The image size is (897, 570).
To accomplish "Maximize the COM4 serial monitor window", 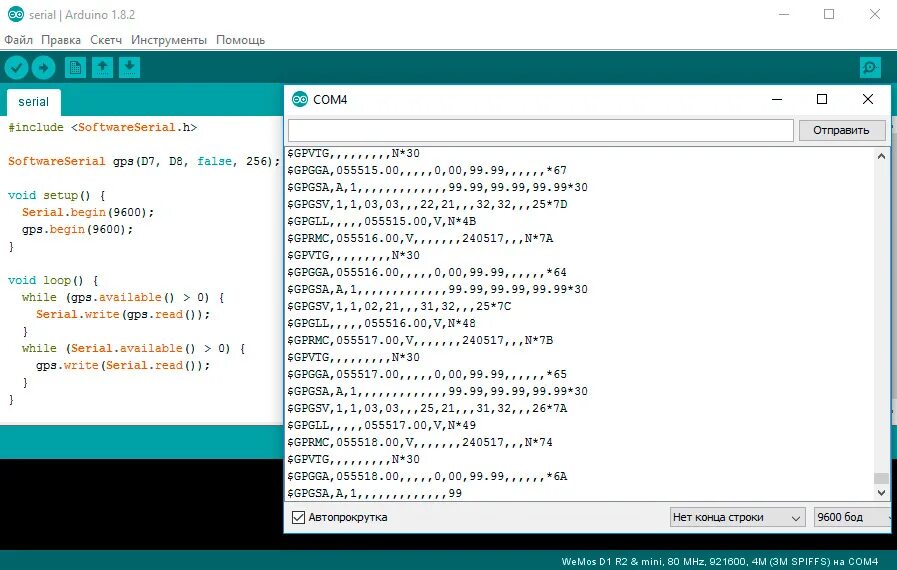I will point(822,99).
